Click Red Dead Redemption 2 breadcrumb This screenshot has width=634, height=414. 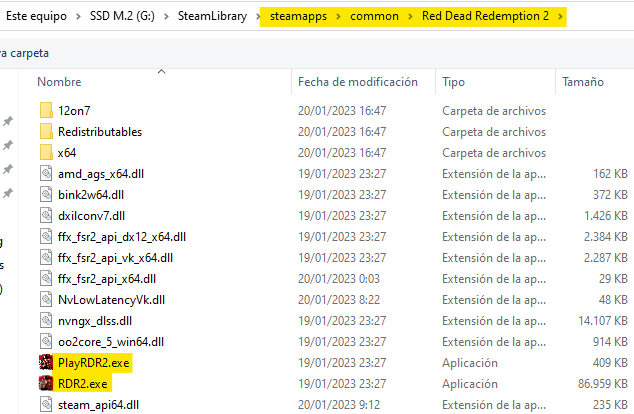pyautogui.click(x=485, y=16)
